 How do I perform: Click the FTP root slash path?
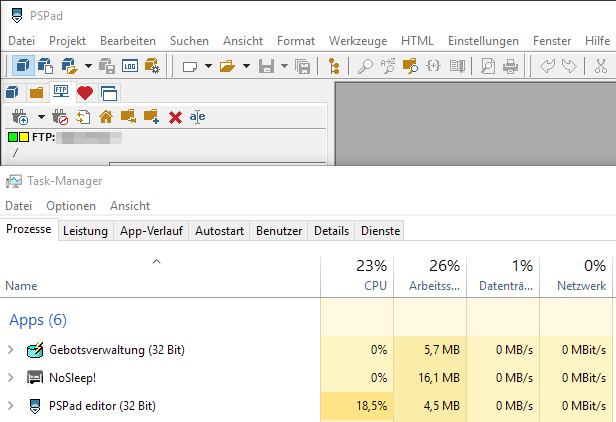pyautogui.click(x=15, y=152)
